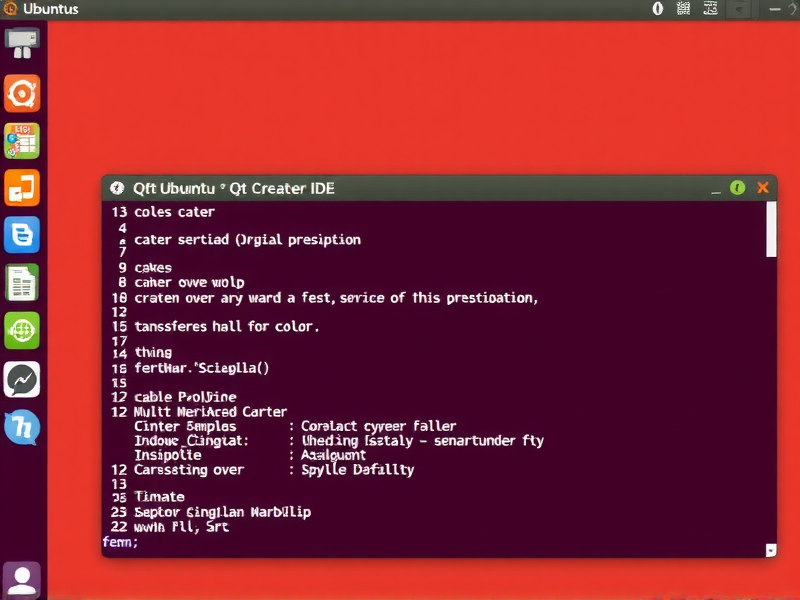Open the globe web browser from the dock
Screen dimensions: 800x600
pyautogui.click(x=22, y=332)
